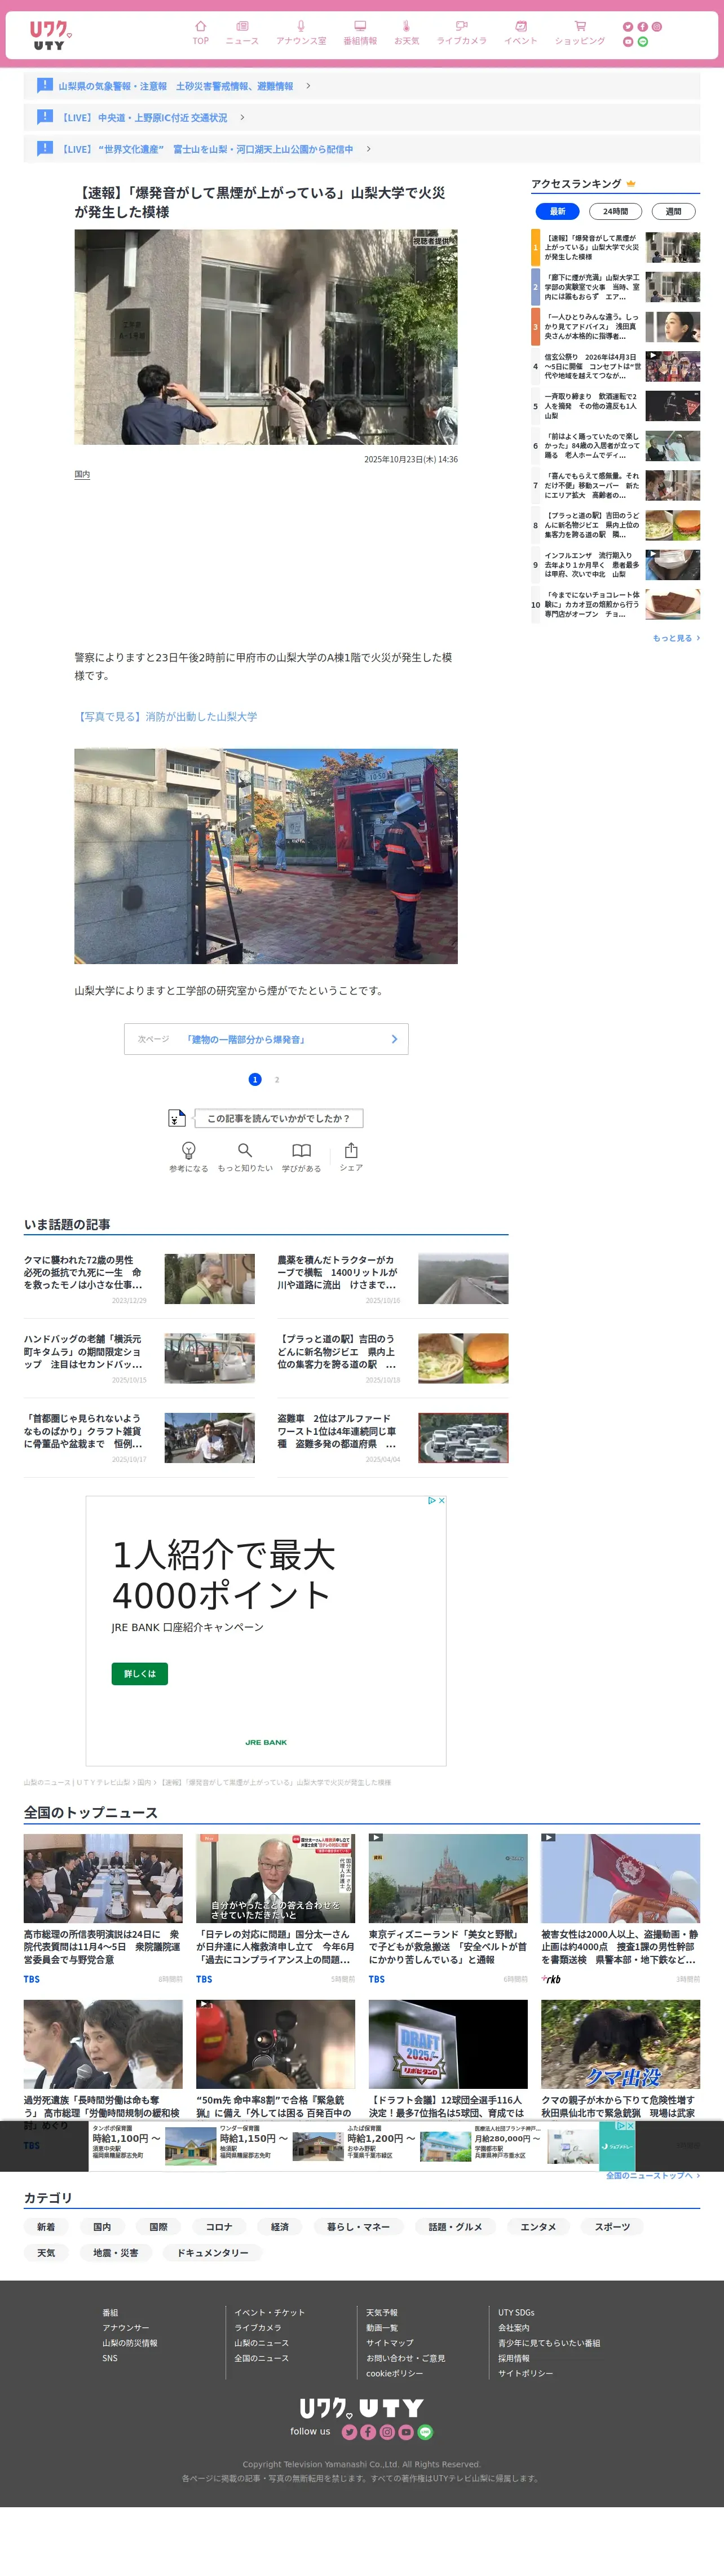This screenshot has width=724, height=2576.
Task: Open クマ出没 bear news thumbnail
Action: coord(621,2045)
